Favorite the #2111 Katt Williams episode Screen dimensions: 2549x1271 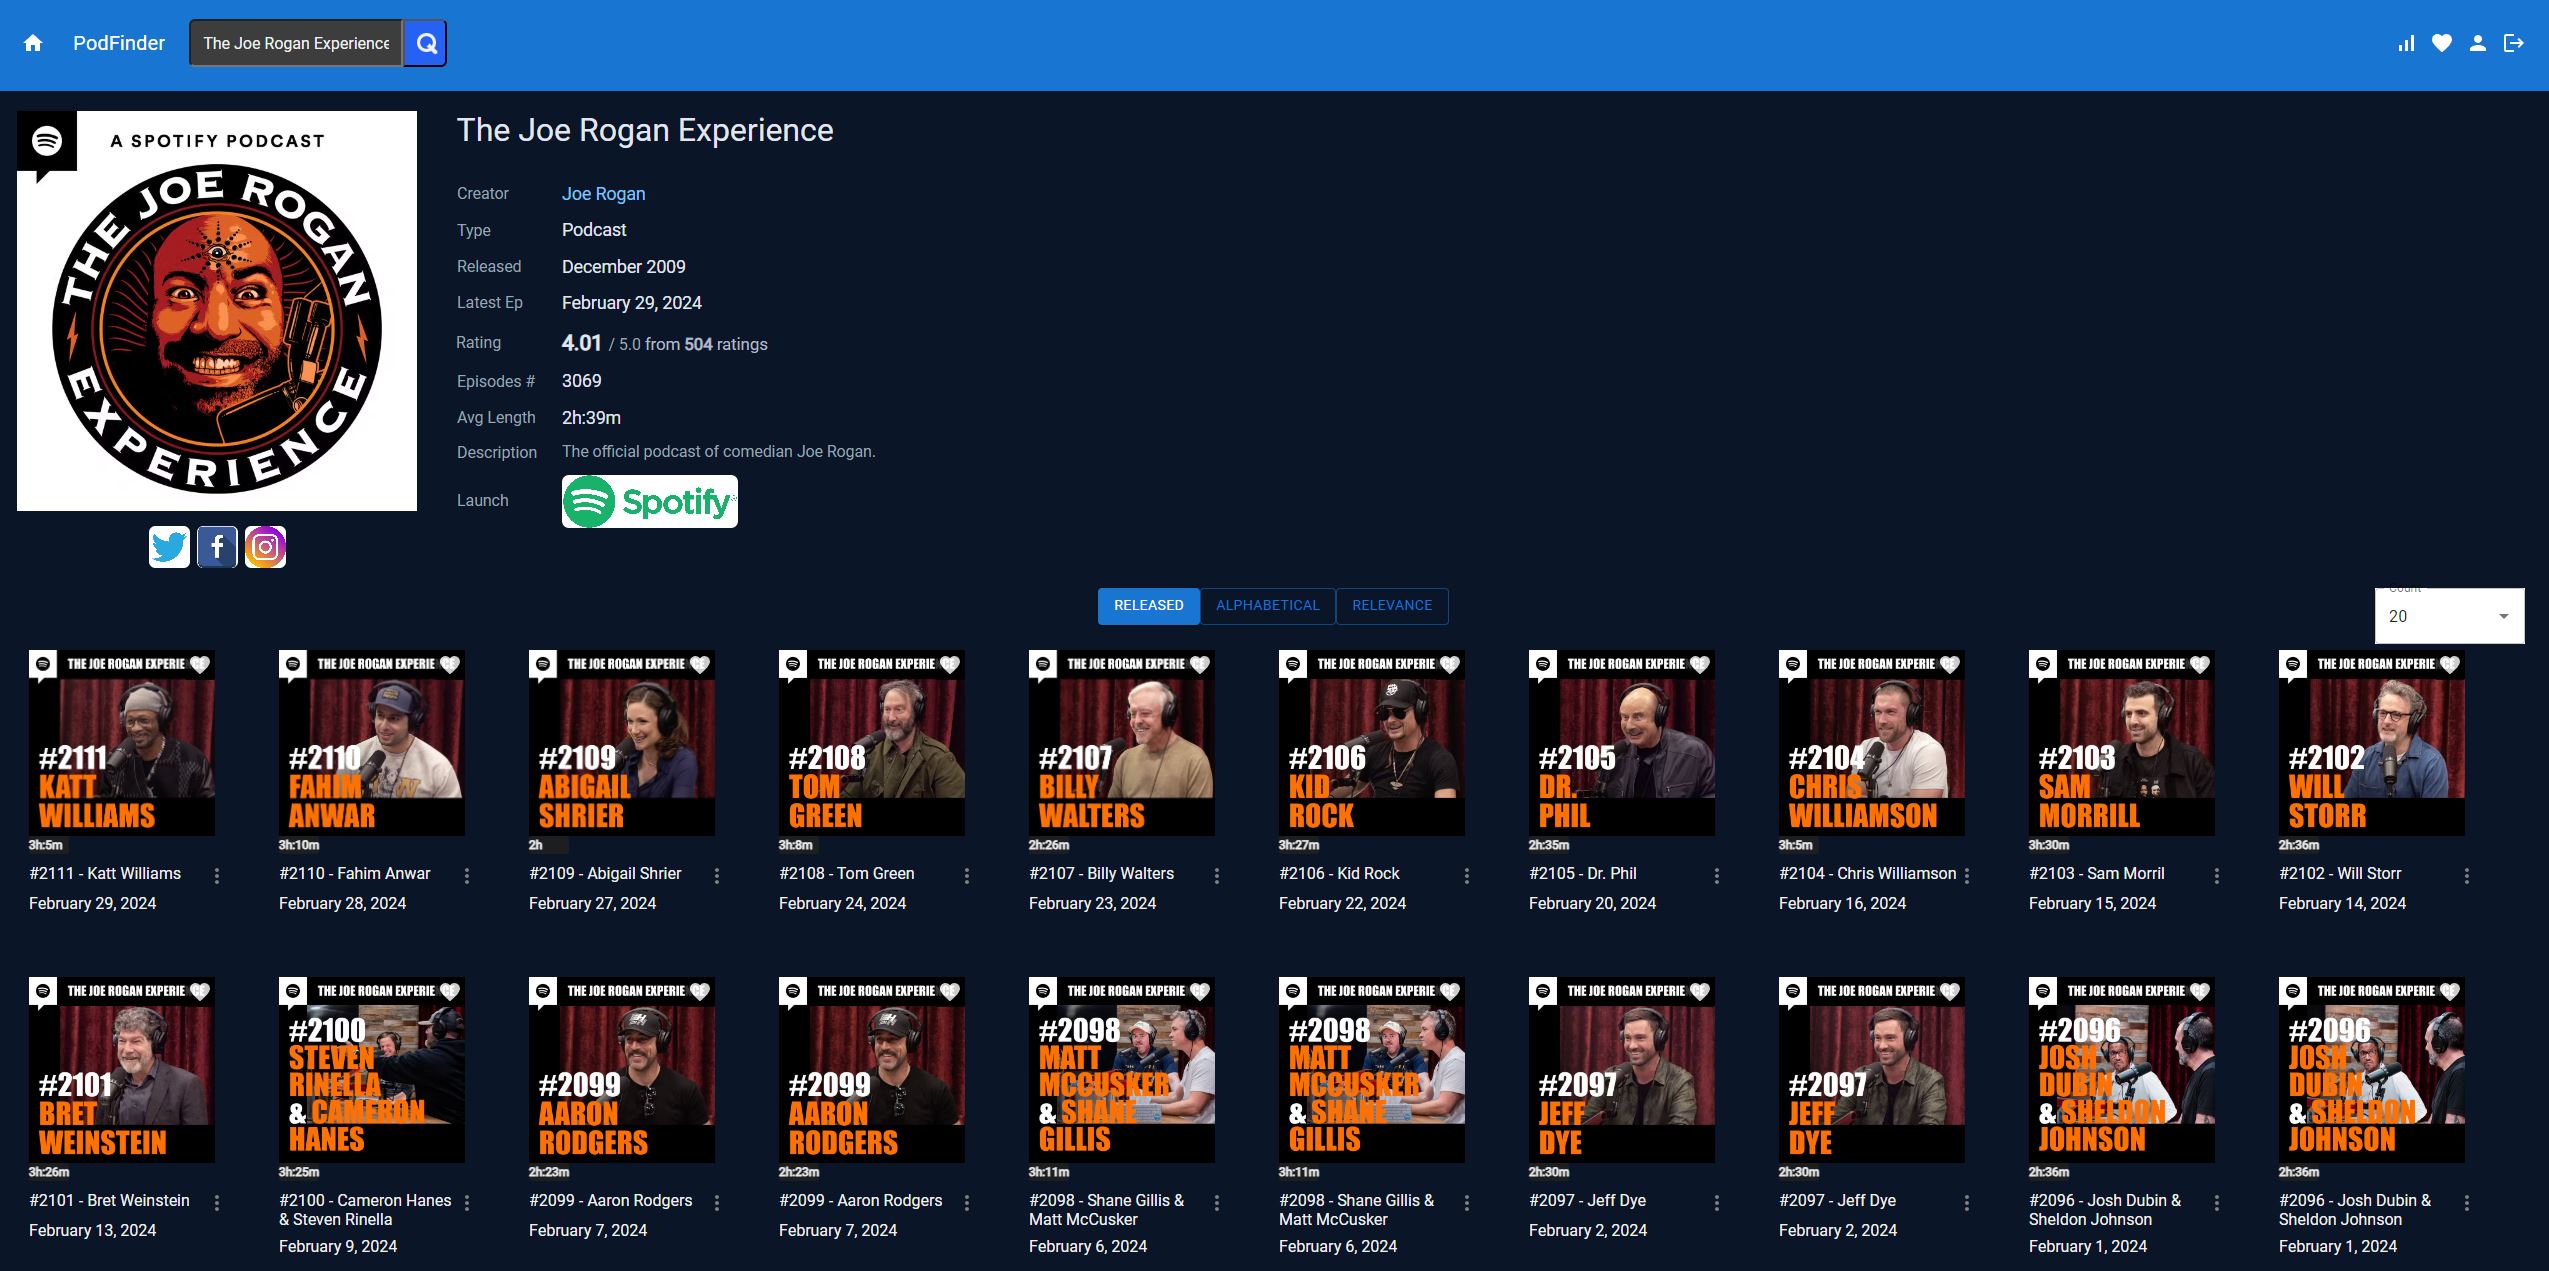[200, 664]
